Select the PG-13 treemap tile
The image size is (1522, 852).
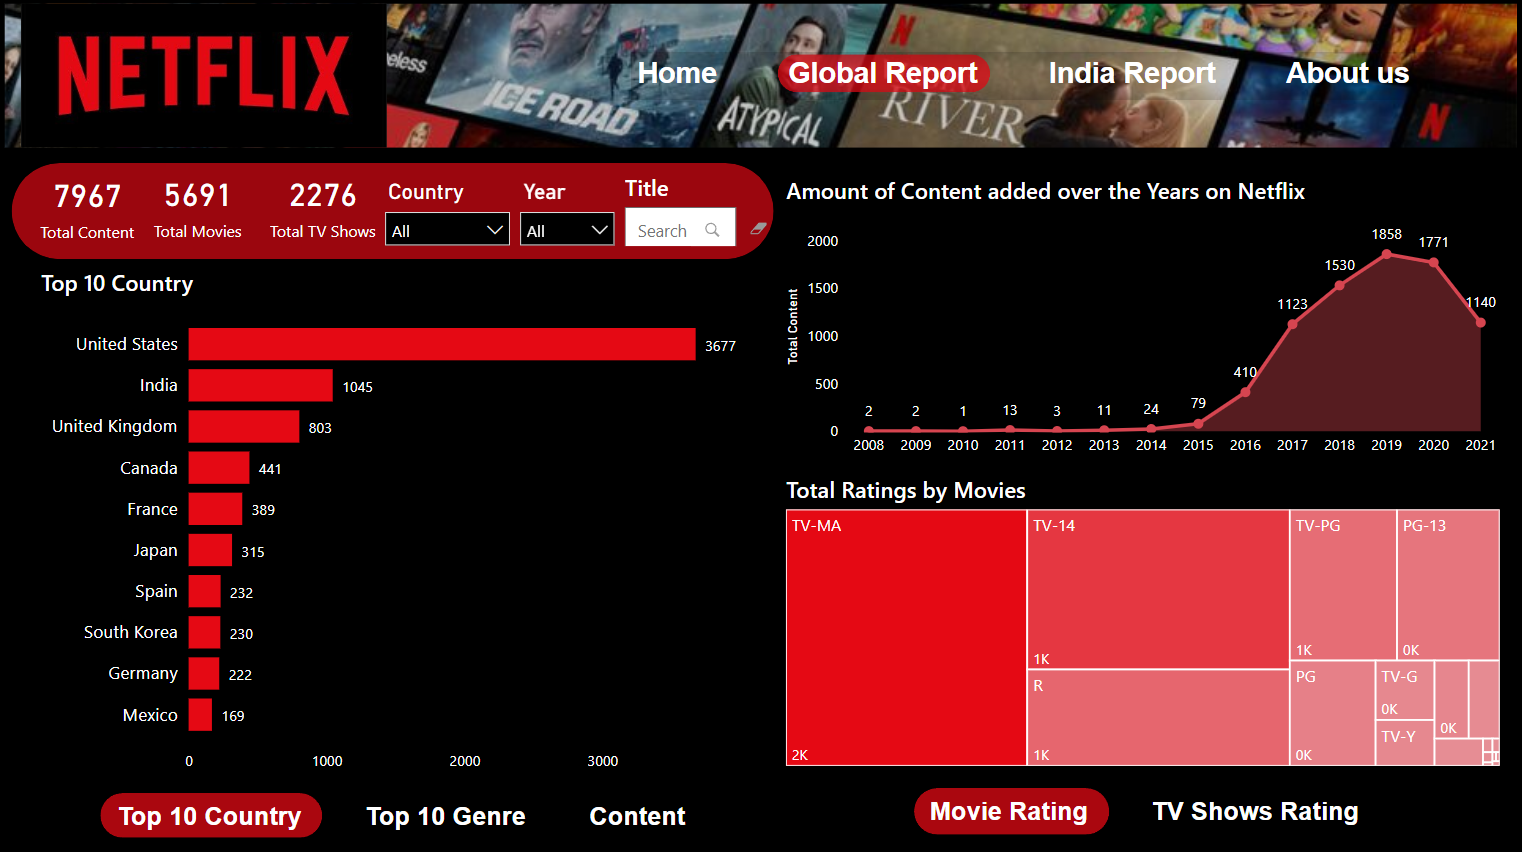1448,585
